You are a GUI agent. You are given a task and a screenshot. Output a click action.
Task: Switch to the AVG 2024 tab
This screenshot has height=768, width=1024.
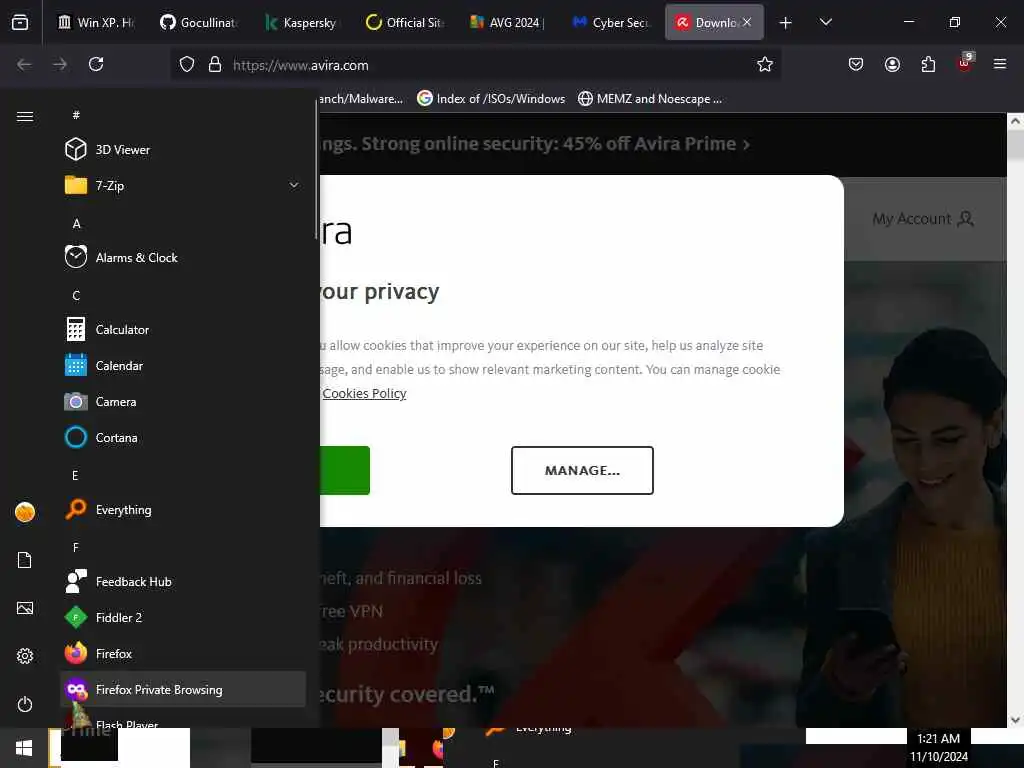pos(507,22)
